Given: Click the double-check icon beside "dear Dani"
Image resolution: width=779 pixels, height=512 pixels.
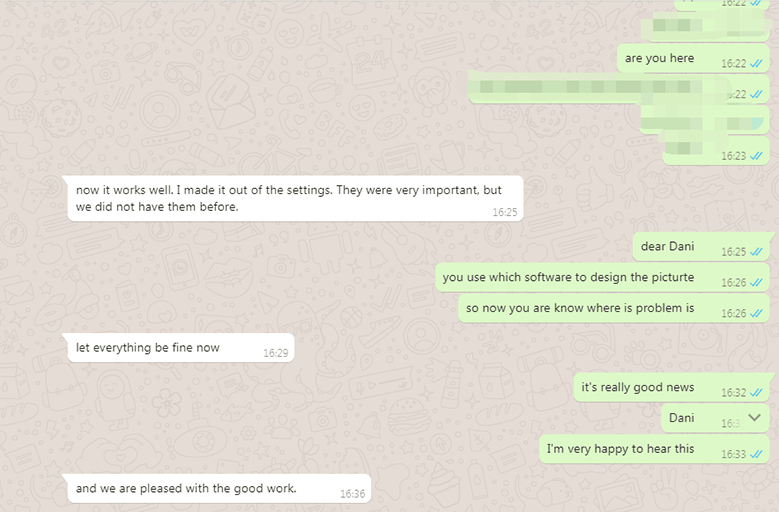Looking at the screenshot, I should [x=756, y=252].
